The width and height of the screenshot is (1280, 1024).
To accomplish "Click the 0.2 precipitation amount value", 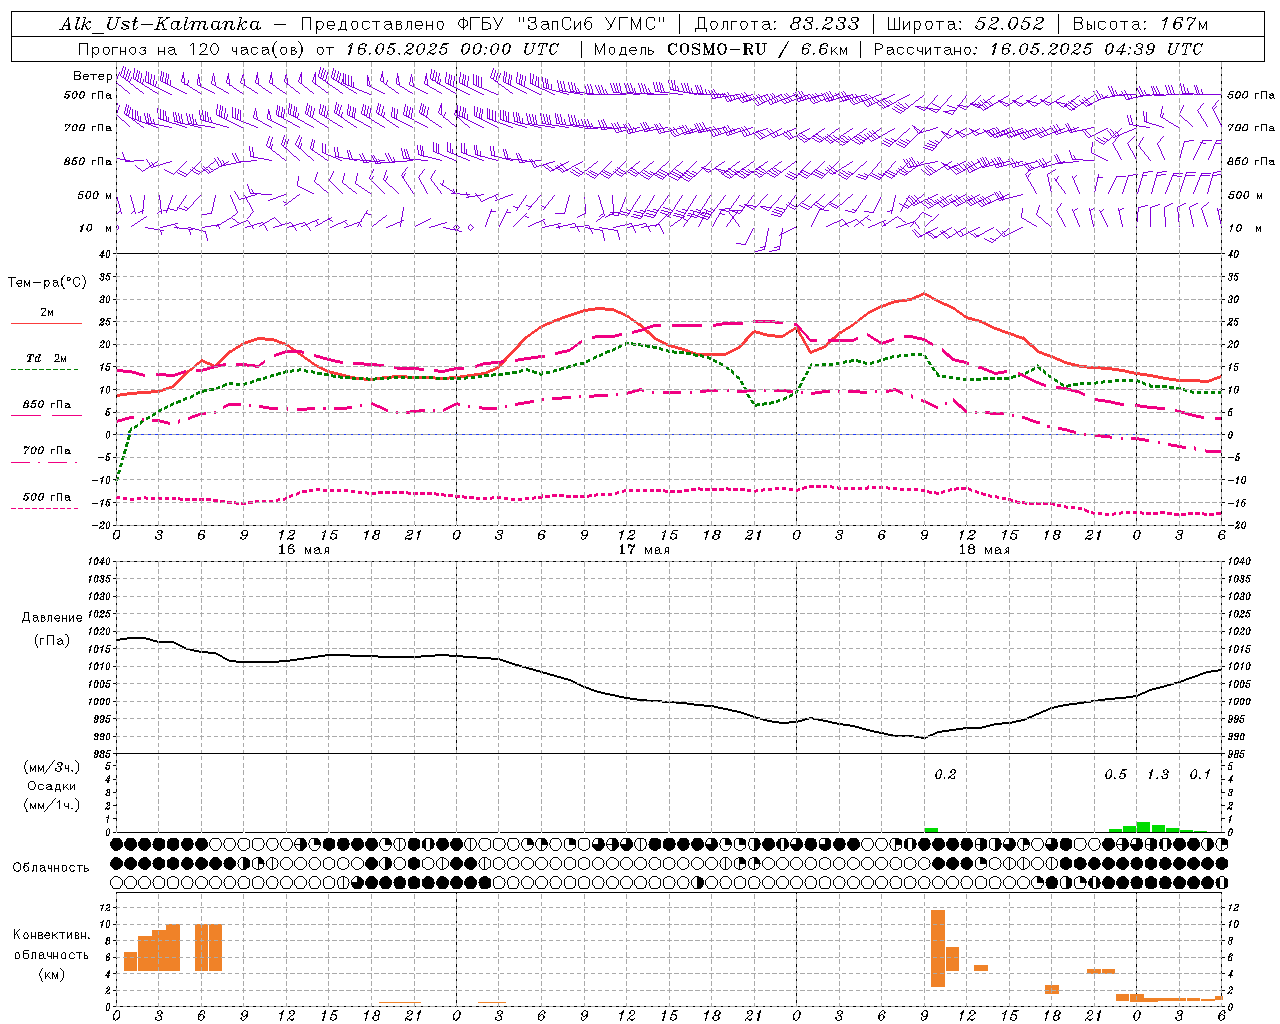I will click(945, 775).
